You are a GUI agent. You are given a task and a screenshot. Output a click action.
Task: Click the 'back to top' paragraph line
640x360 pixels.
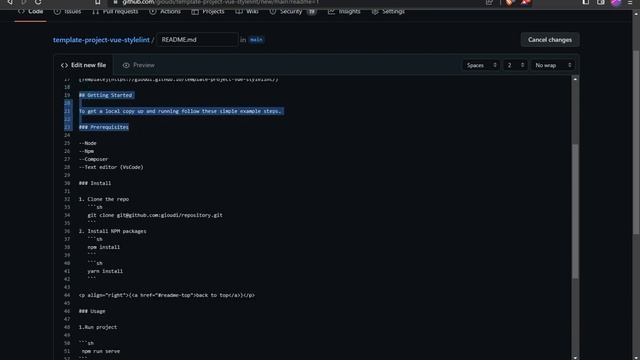point(167,295)
